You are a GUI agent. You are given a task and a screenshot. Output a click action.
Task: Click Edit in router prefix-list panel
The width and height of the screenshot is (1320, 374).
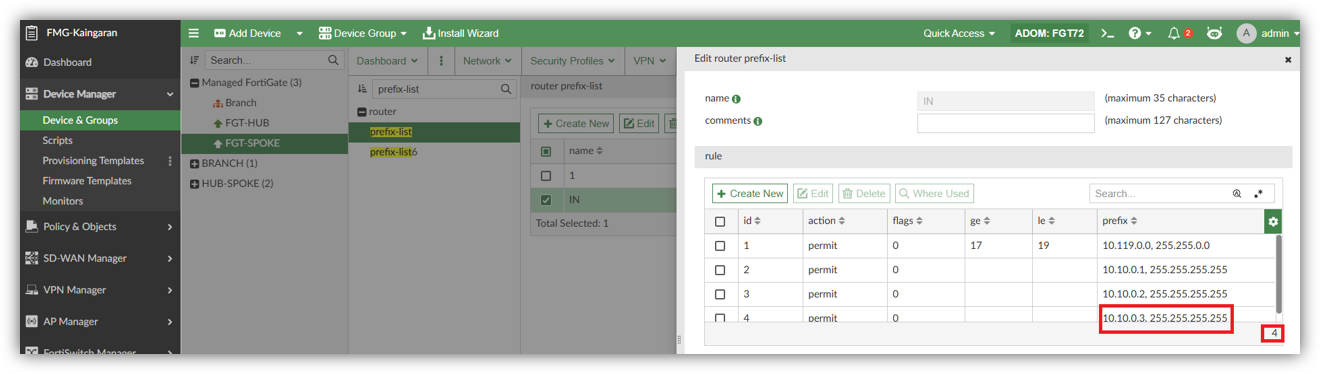(x=639, y=123)
